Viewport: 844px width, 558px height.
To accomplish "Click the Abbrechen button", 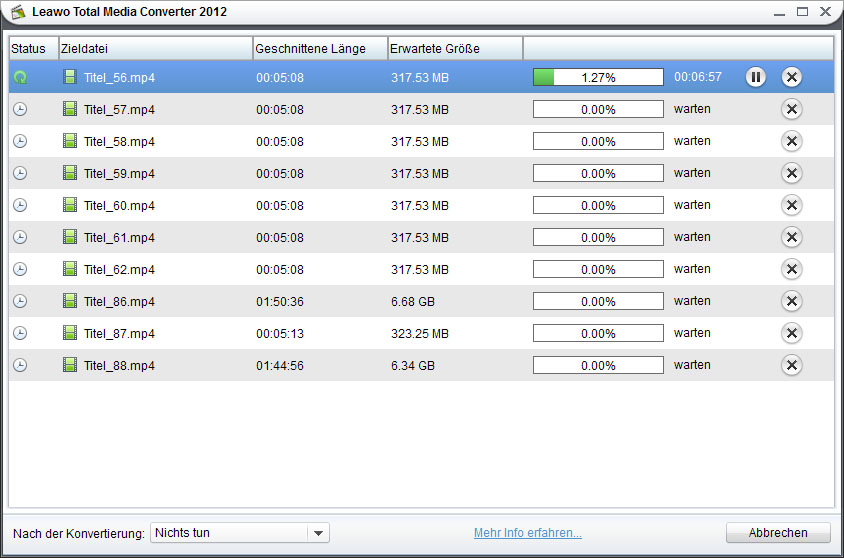I will [778, 533].
